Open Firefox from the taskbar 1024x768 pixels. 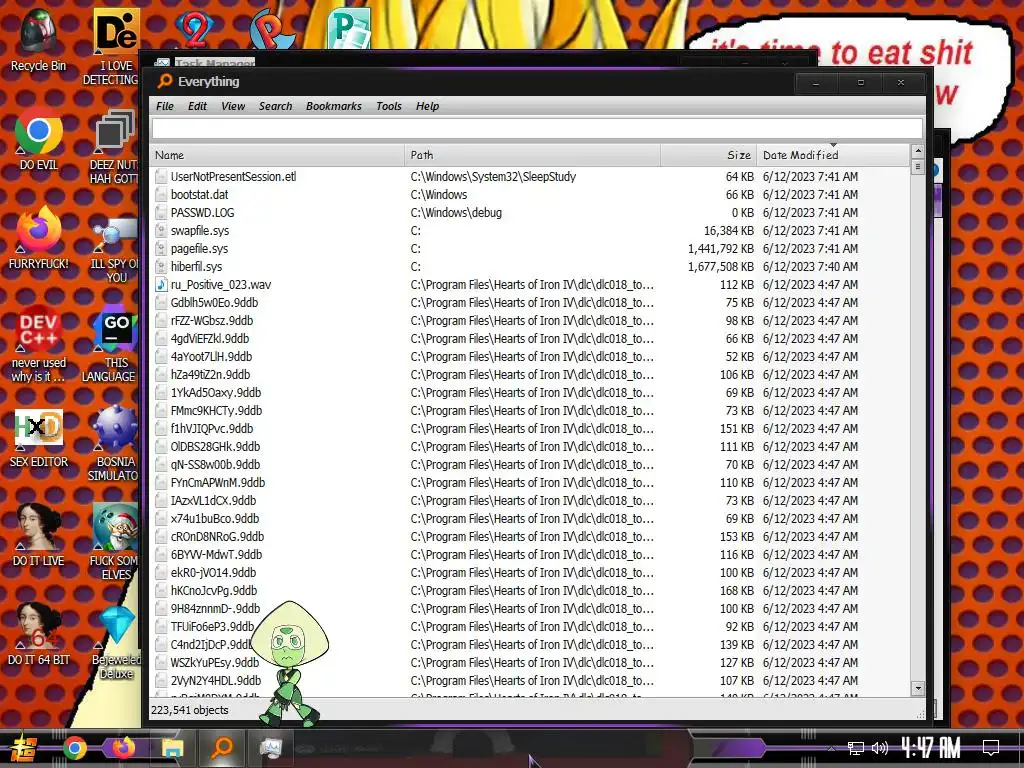click(x=123, y=748)
